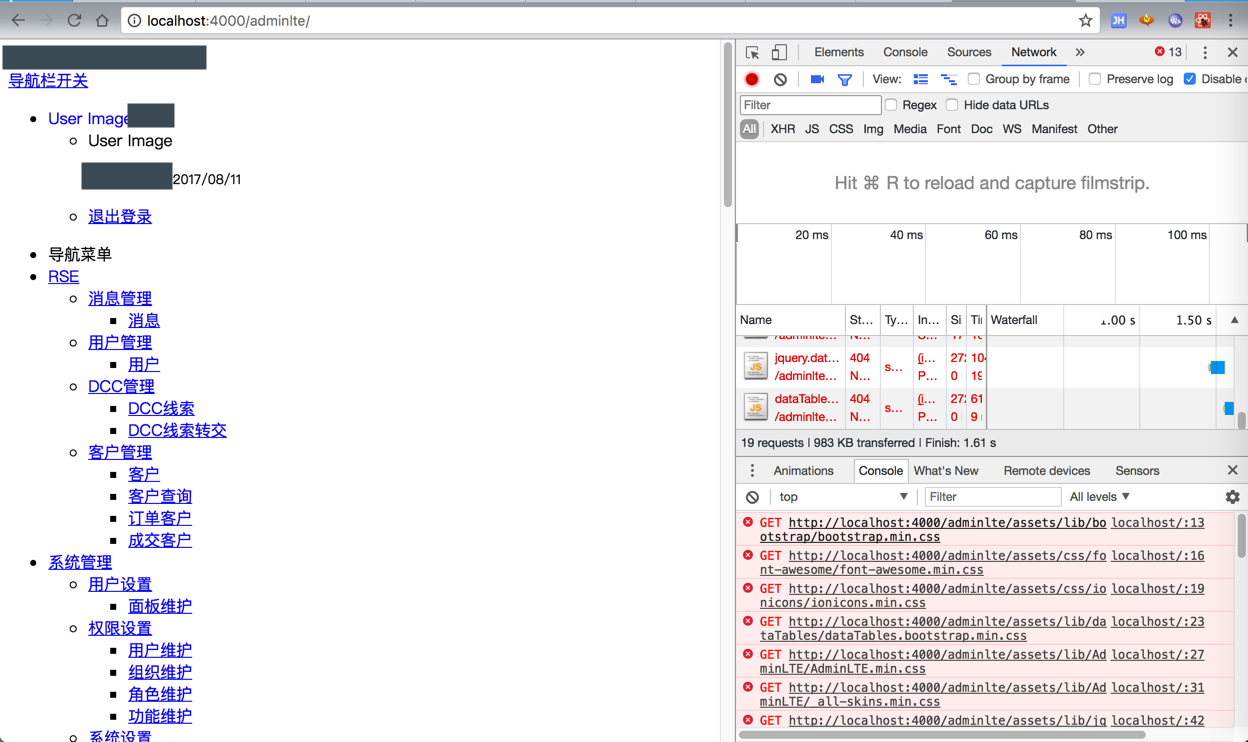Show more DevTools tabs with chevron
Screen dimensions: 1248x742
click(1080, 52)
